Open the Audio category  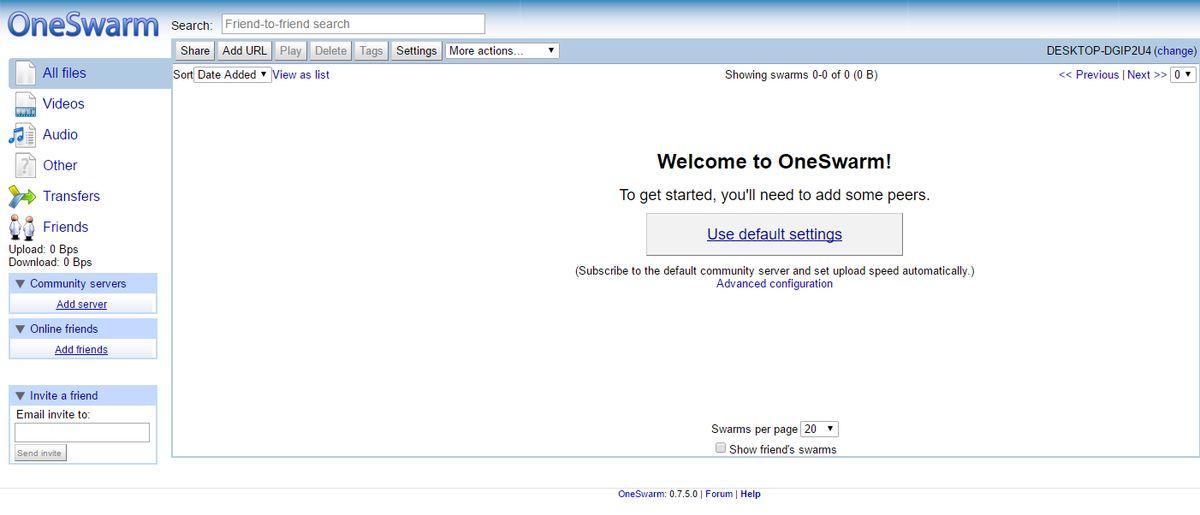[60, 135]
